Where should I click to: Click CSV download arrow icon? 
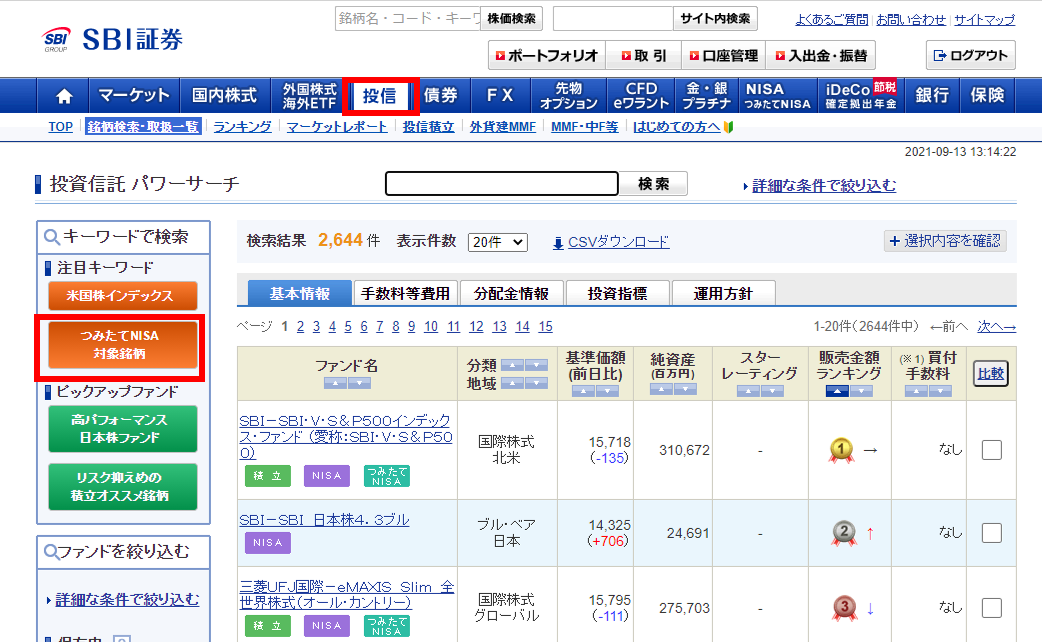point(558,243)
